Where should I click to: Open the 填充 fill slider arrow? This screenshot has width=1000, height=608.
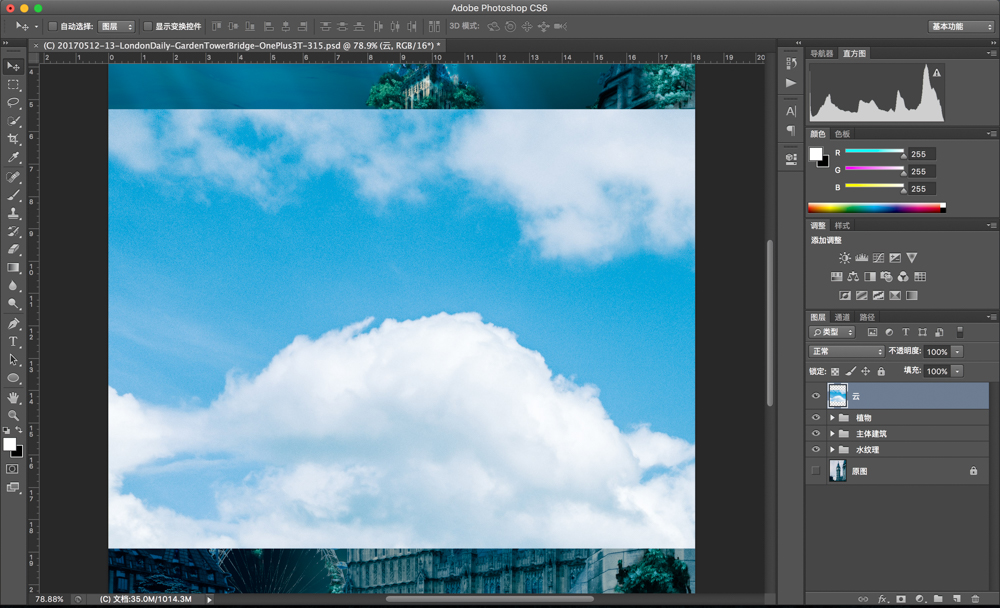tap(957, 371)
